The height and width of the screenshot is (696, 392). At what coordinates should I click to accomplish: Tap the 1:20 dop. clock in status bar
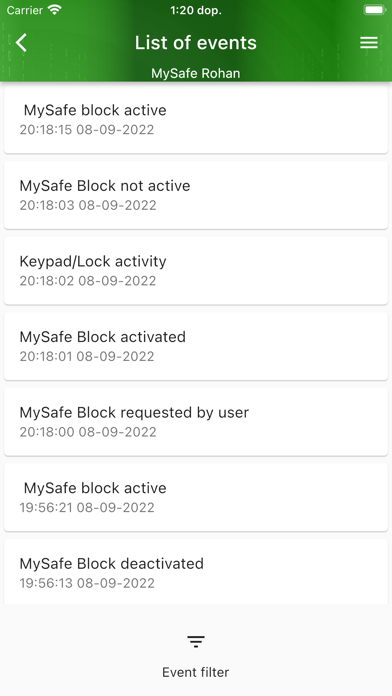(x=196, y=10)
